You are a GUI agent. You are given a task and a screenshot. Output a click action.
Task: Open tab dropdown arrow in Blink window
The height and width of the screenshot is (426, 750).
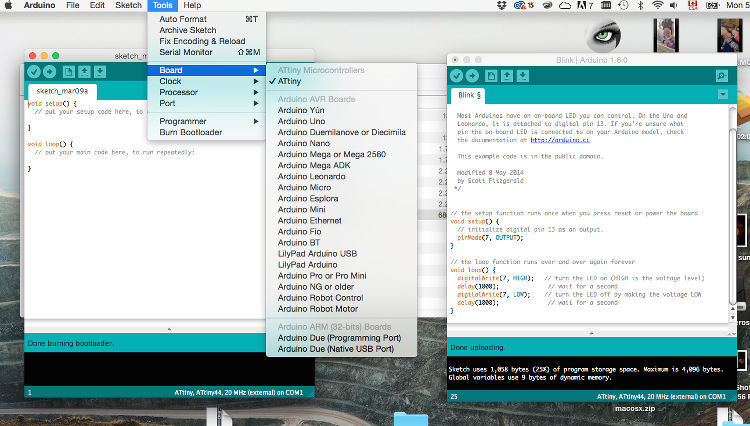(x=723, y=94)
